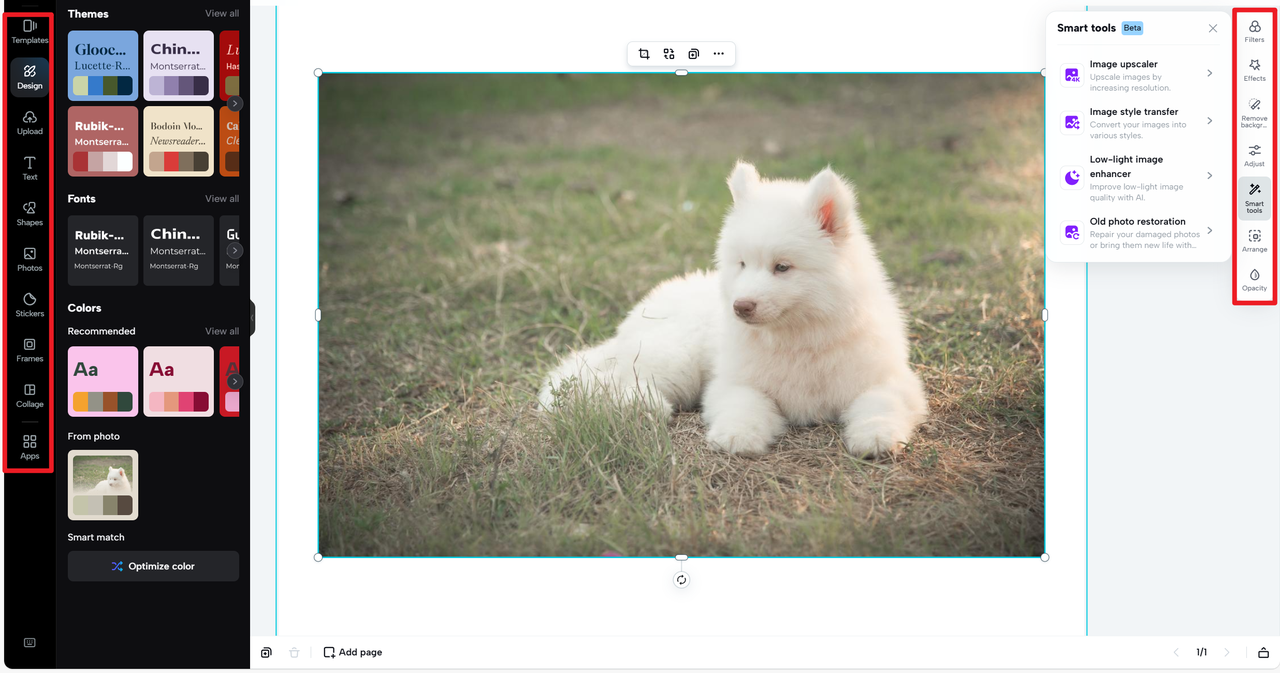The height and width of the screenshot is (673, 1280).
Task: Click the delete page trash icon
Action: [294, 652]
